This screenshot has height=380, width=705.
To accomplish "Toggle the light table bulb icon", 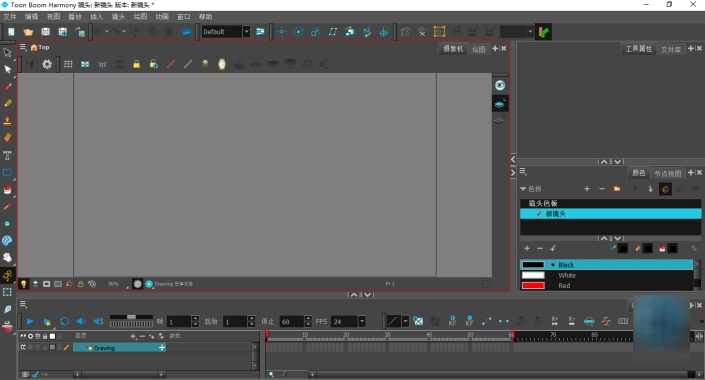I will point(23,284).
